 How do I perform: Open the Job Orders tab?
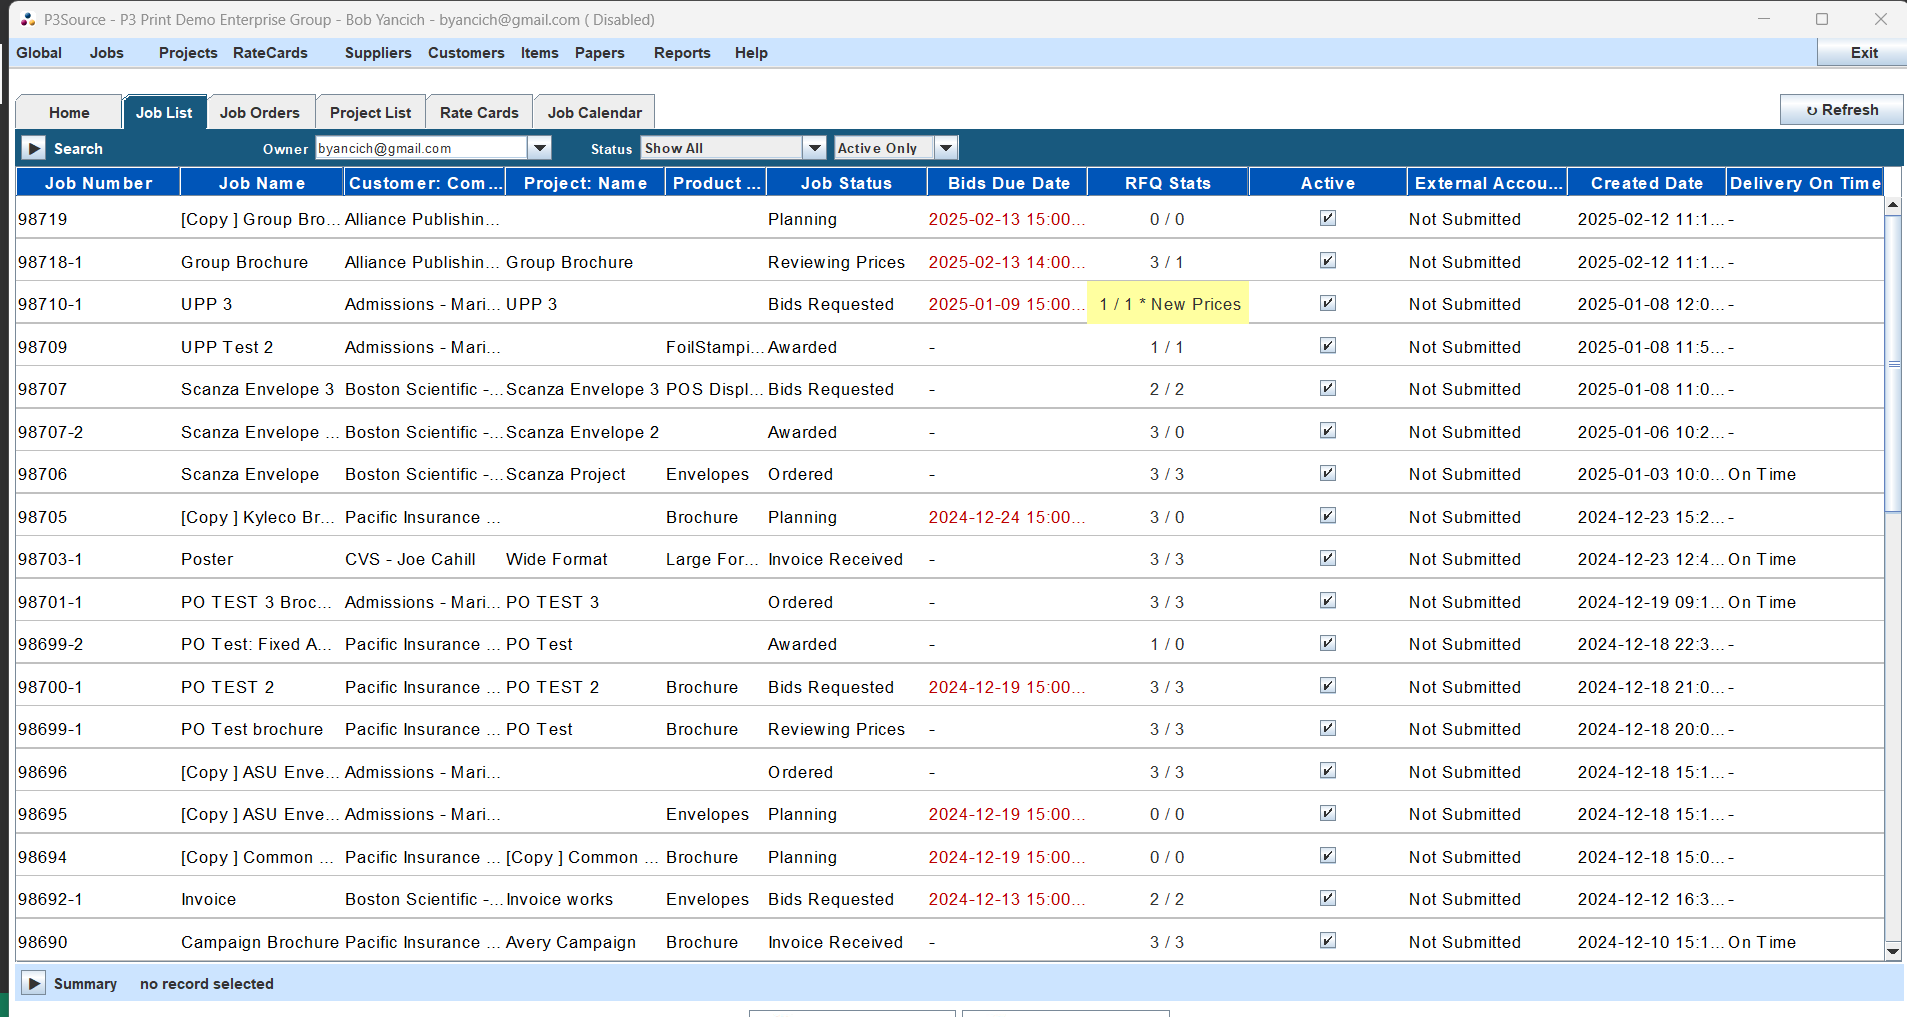pos(260,112)
